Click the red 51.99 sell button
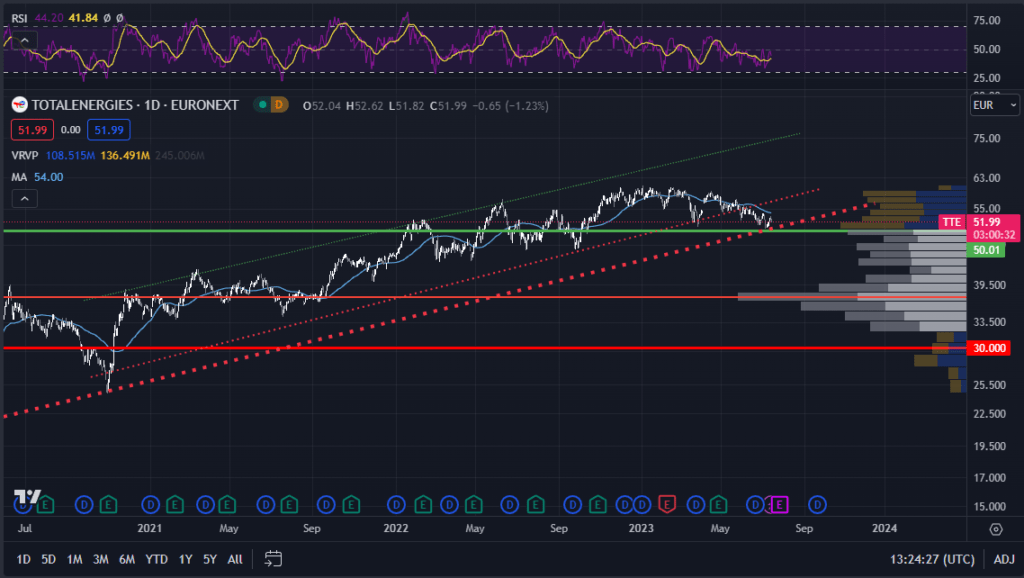 (32, 130)
